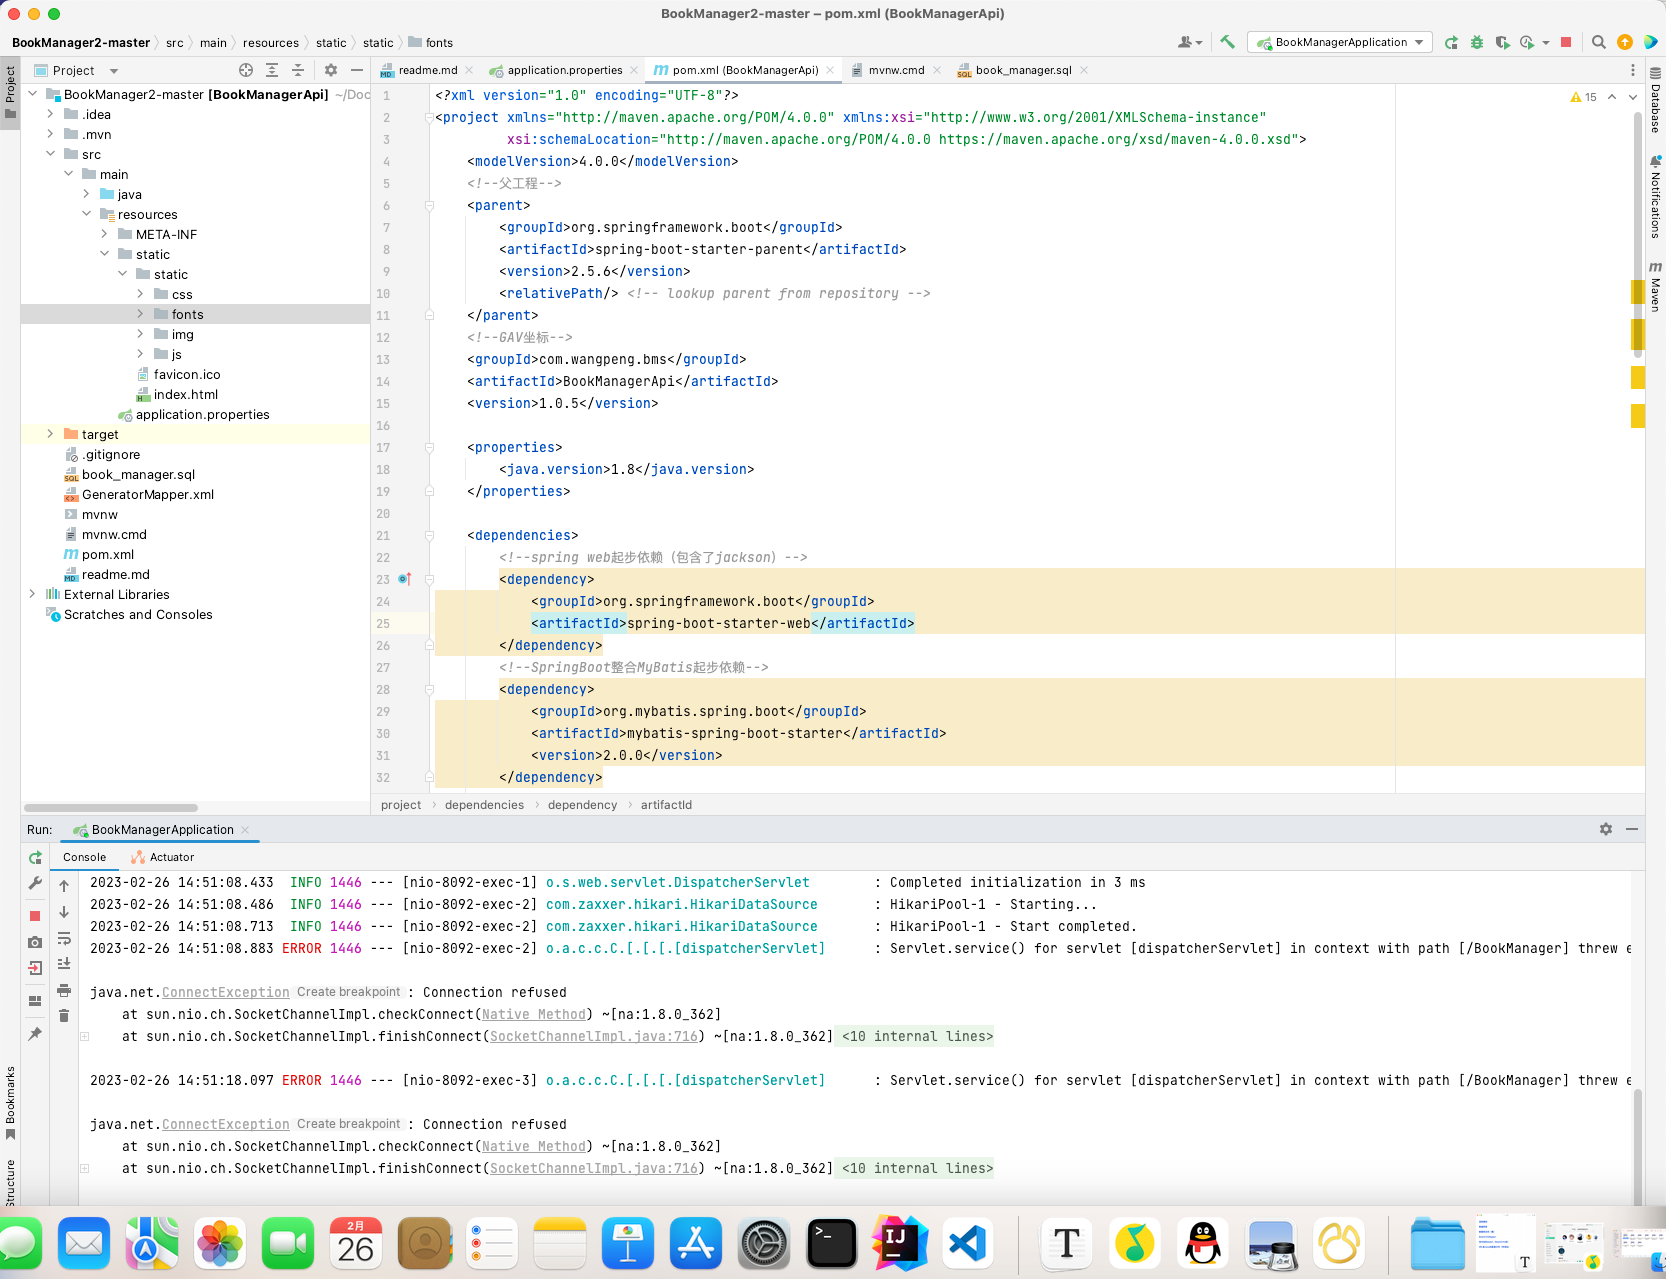Rerun application in the Run panel

click(x=35, y=858)
